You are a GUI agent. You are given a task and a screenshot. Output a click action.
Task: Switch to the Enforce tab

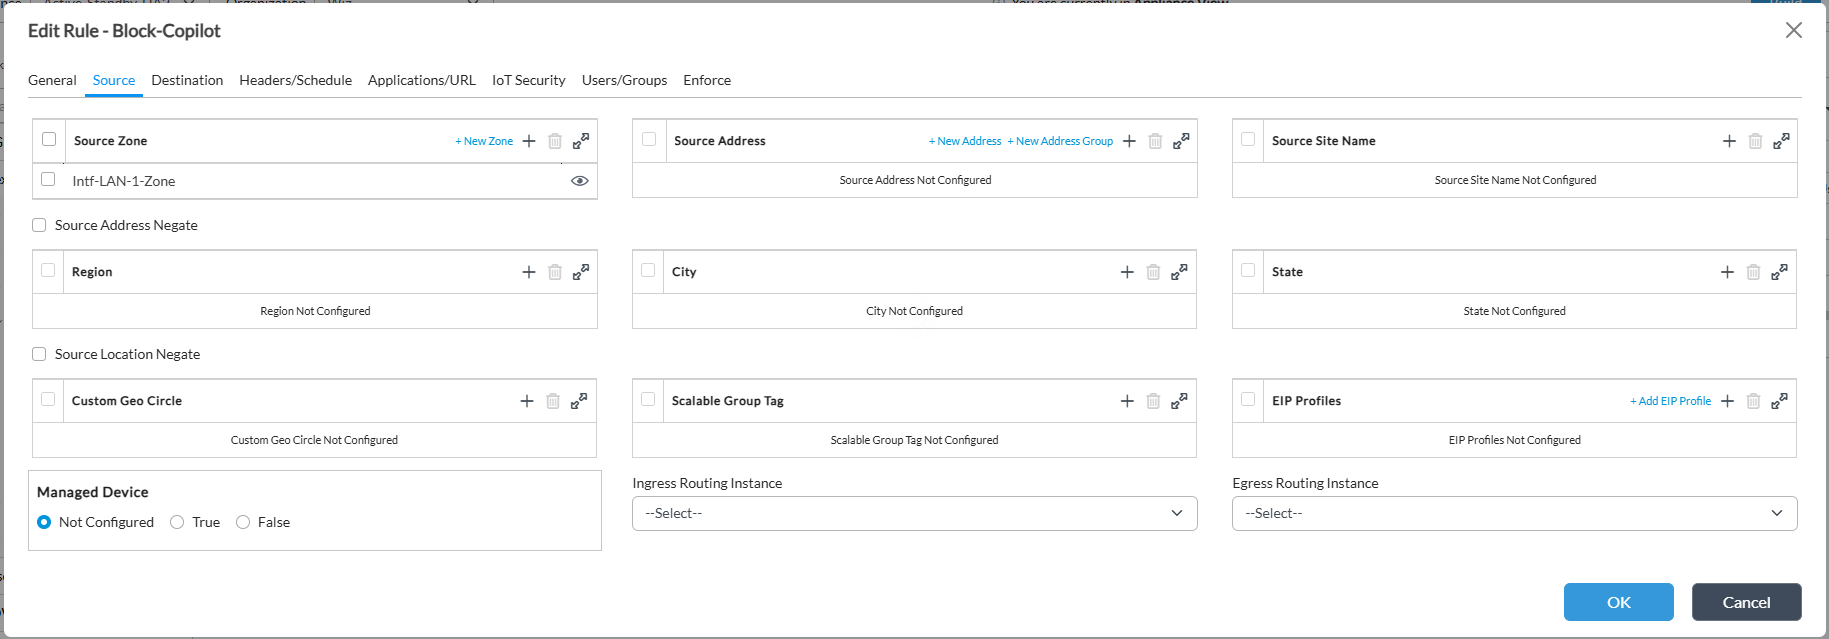tap(707, 80)
